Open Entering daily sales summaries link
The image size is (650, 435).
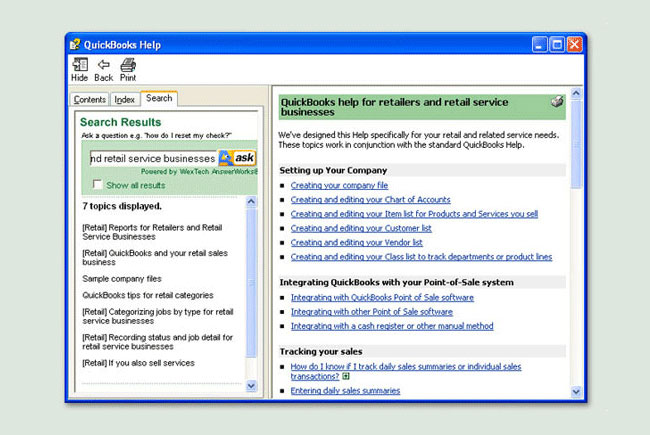345,391
